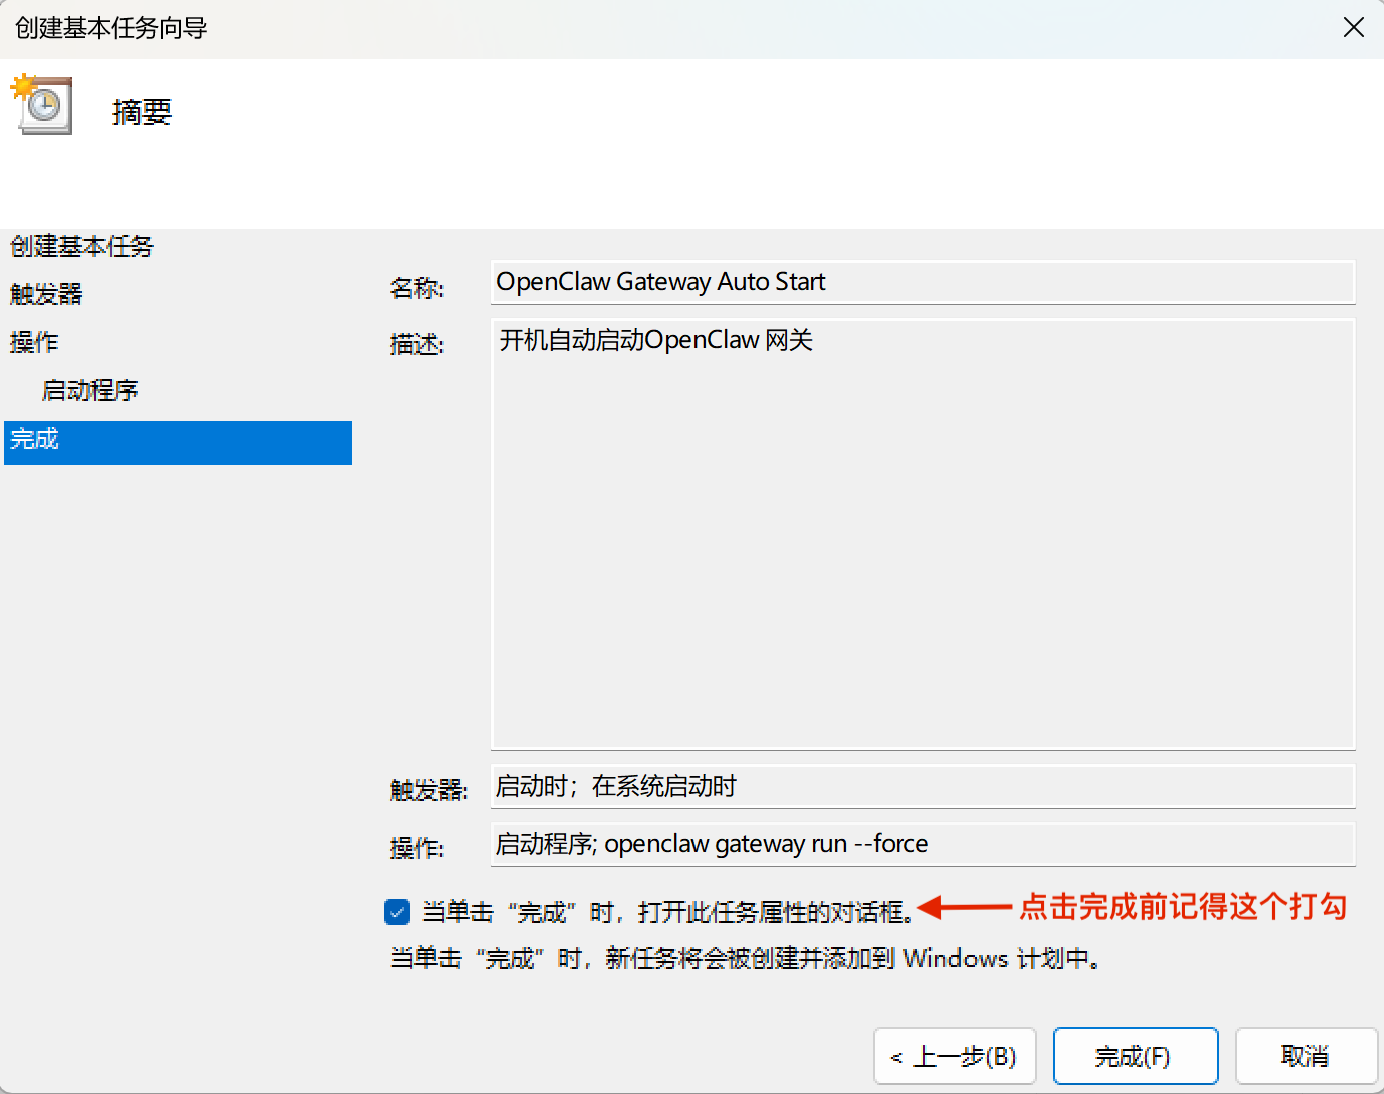1384x1094 pixels.
Task: Click the 摘要 heading text
Action: 142,112
